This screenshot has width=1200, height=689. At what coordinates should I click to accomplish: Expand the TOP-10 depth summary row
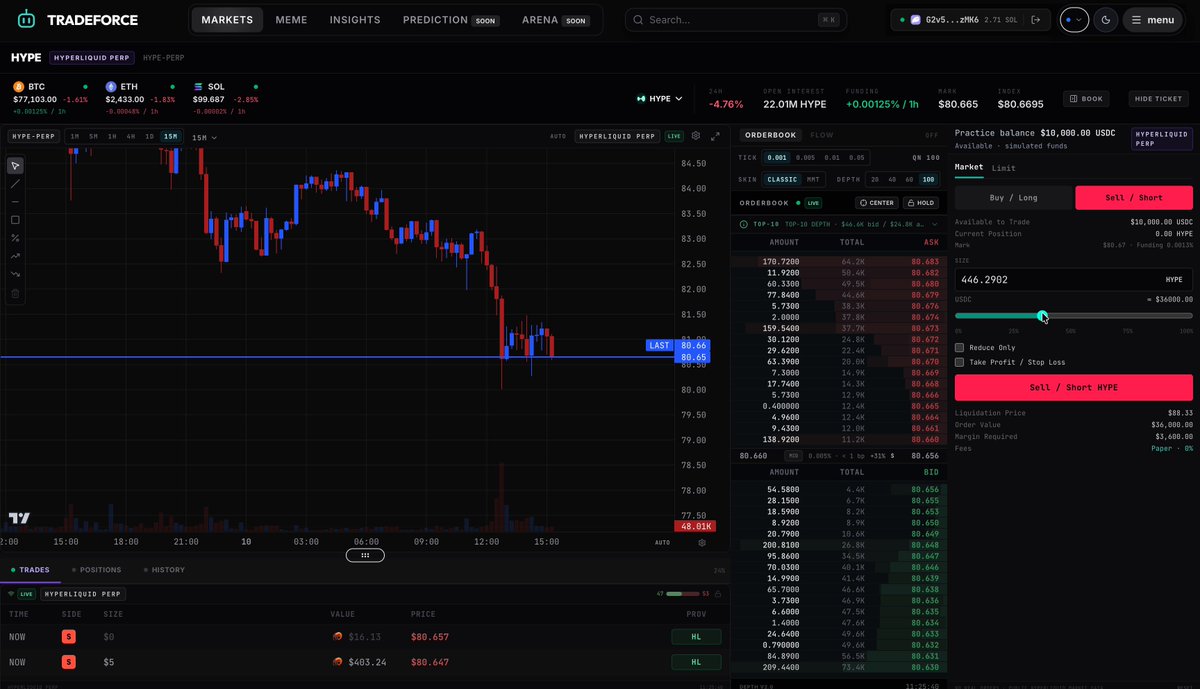pyautogui.click(x=839, y=223)
